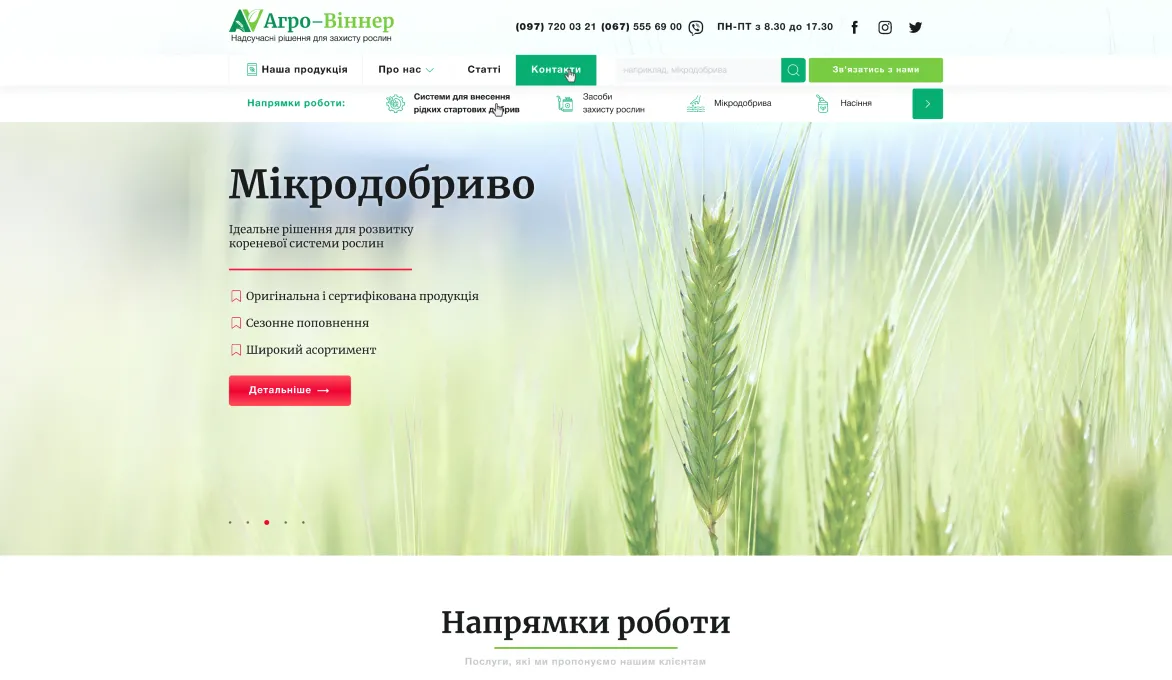Open the Viber contact icon
Image resolution: width=1172 pixels, height=680 pixels.
(x=696, y=28)
